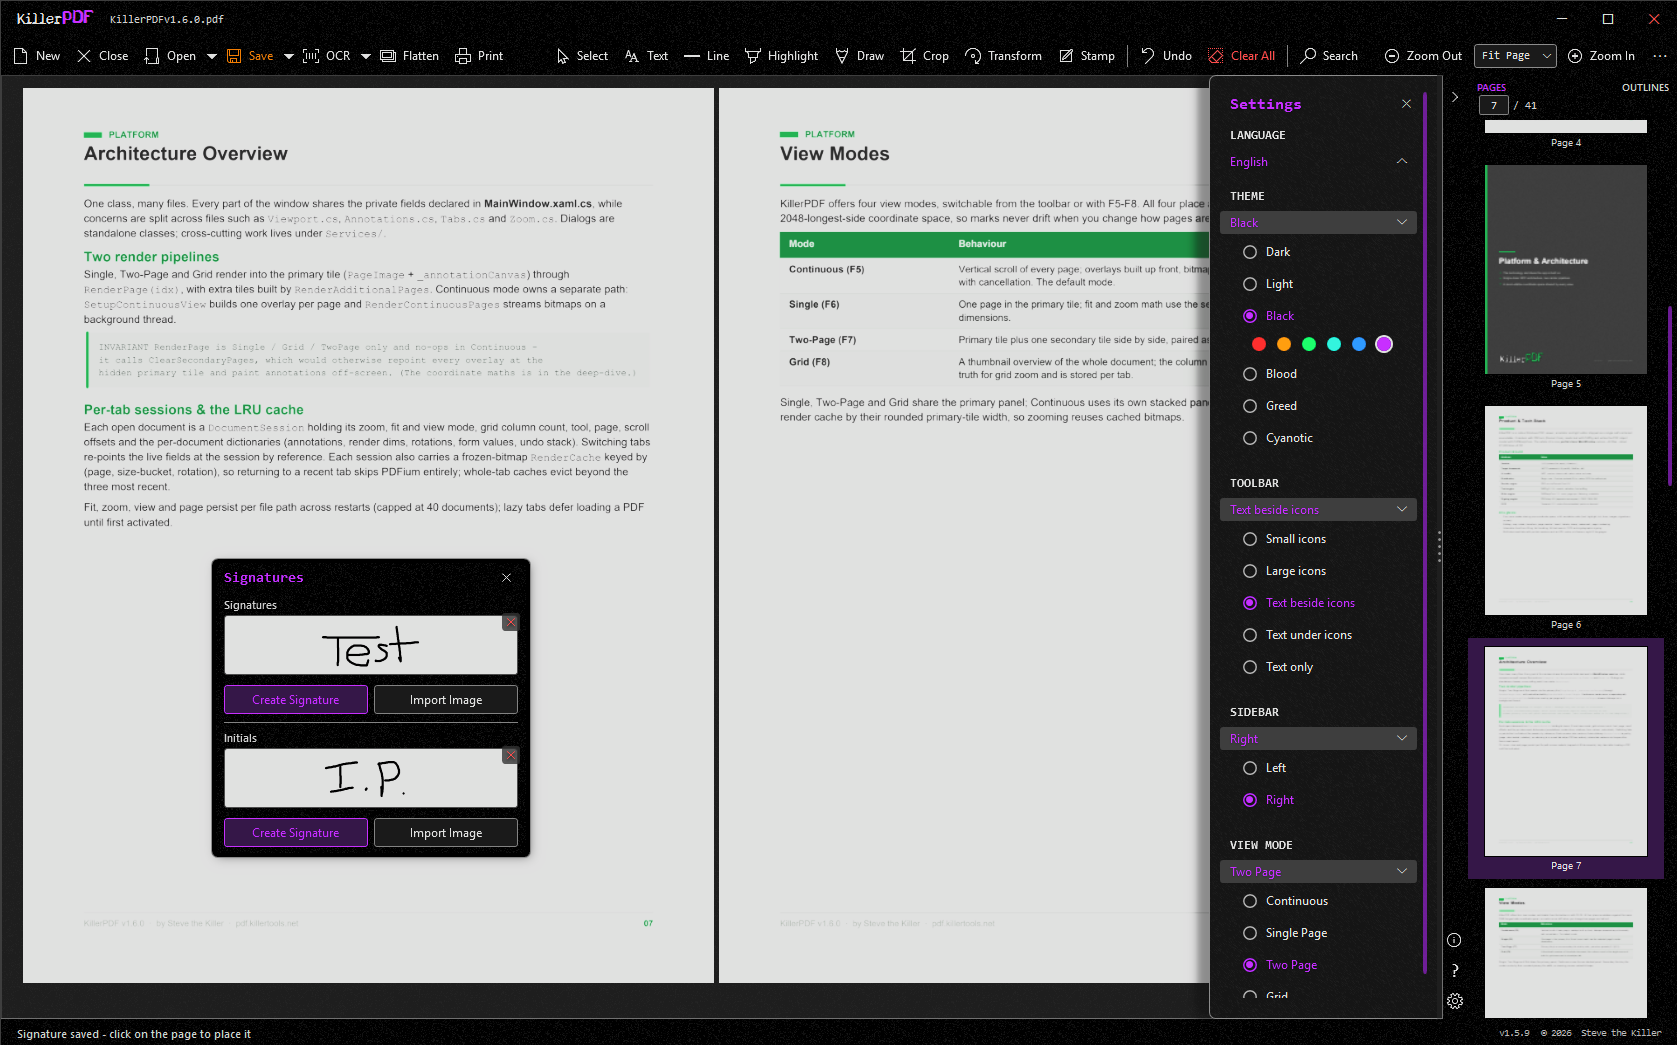Click Create Signature under Initials
The height and width of the screenshot is (1045, 1677).
[x=296, y=833]
